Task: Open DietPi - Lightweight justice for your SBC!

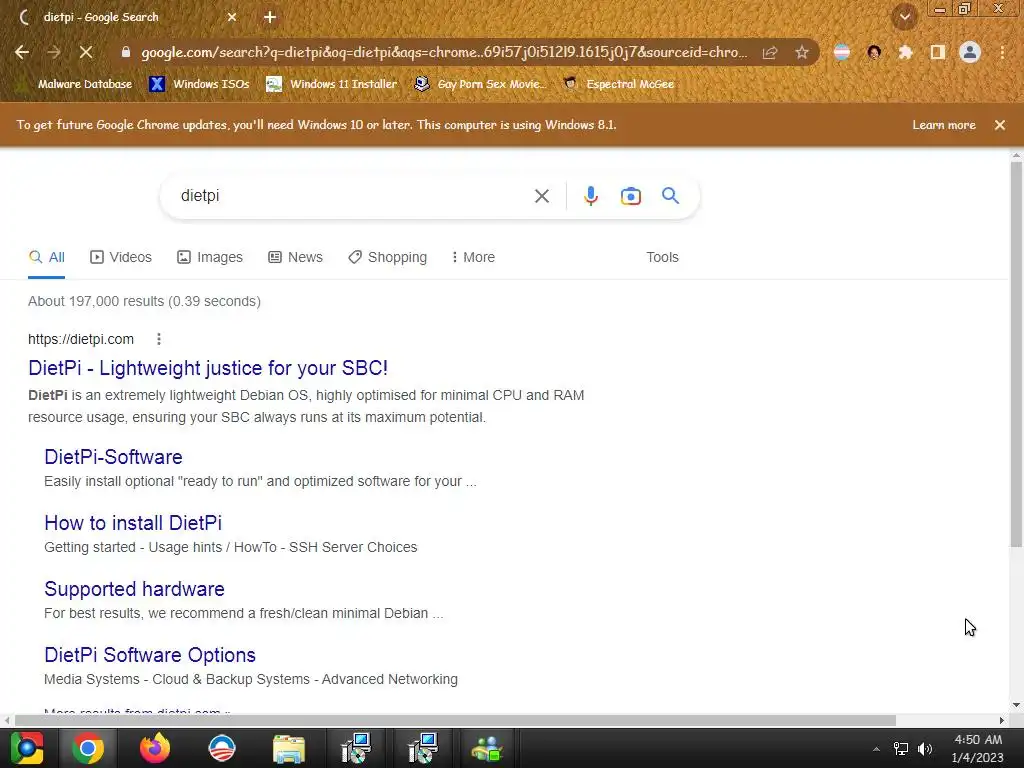Action: (x=208, y=368)
